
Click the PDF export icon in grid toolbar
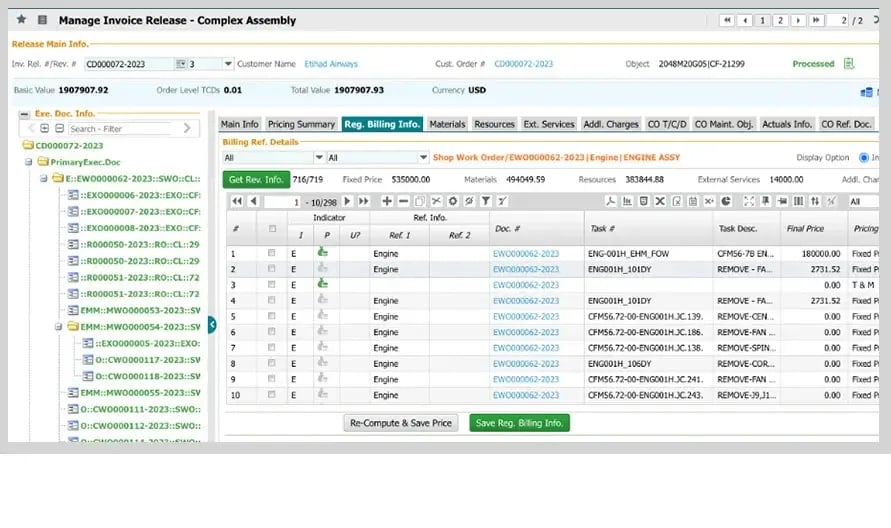pos(611,201)
